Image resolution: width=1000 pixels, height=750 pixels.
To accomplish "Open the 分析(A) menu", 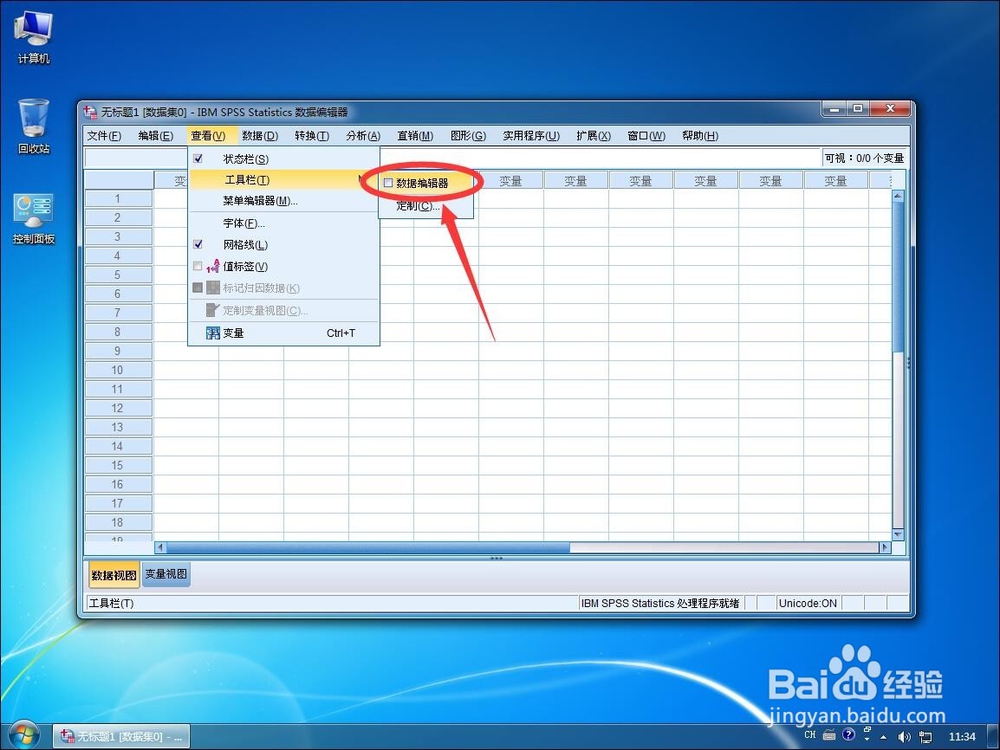I will point(363,136).
